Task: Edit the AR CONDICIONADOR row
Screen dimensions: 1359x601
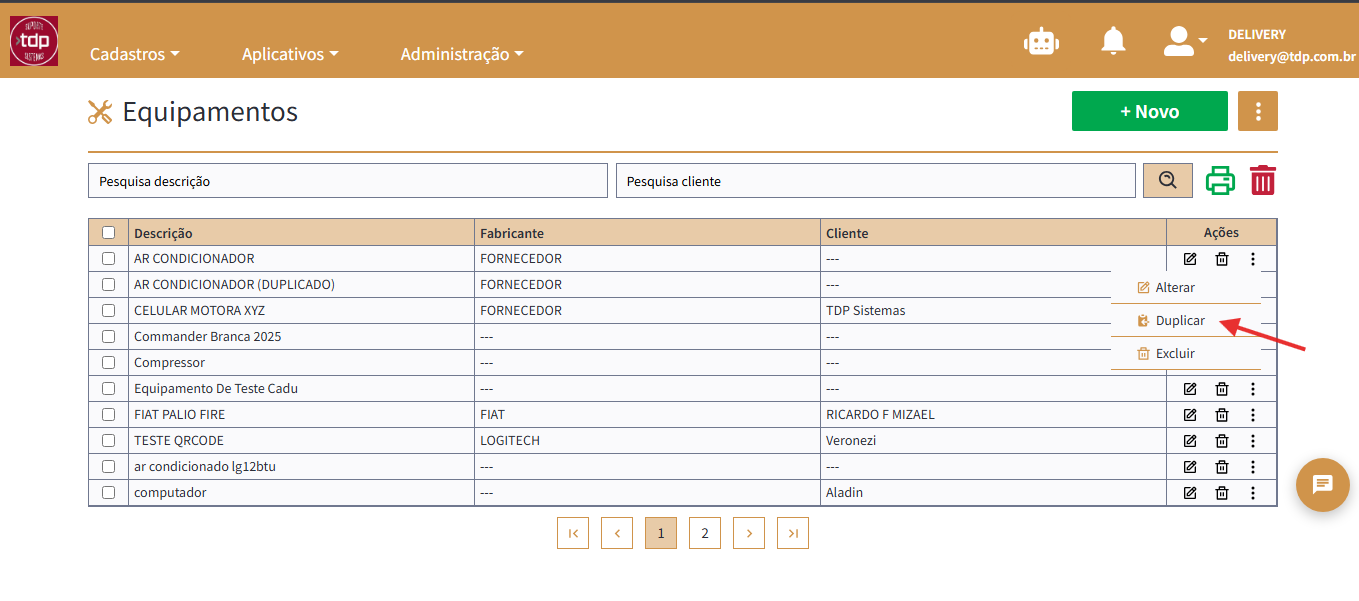Action: [1190, 259]
